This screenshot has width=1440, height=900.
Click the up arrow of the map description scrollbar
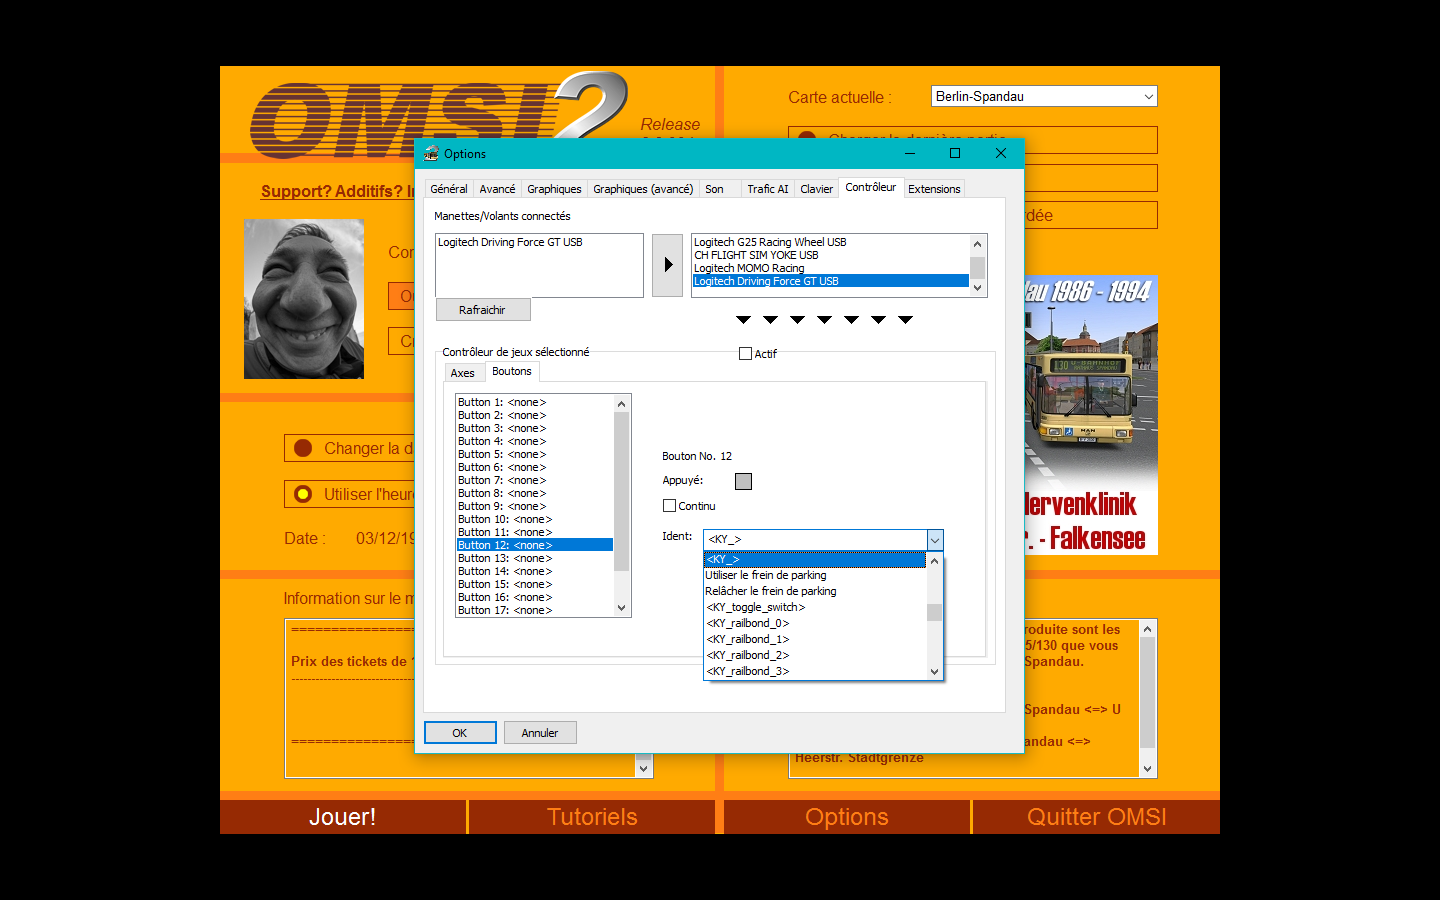click(1147, 629)
